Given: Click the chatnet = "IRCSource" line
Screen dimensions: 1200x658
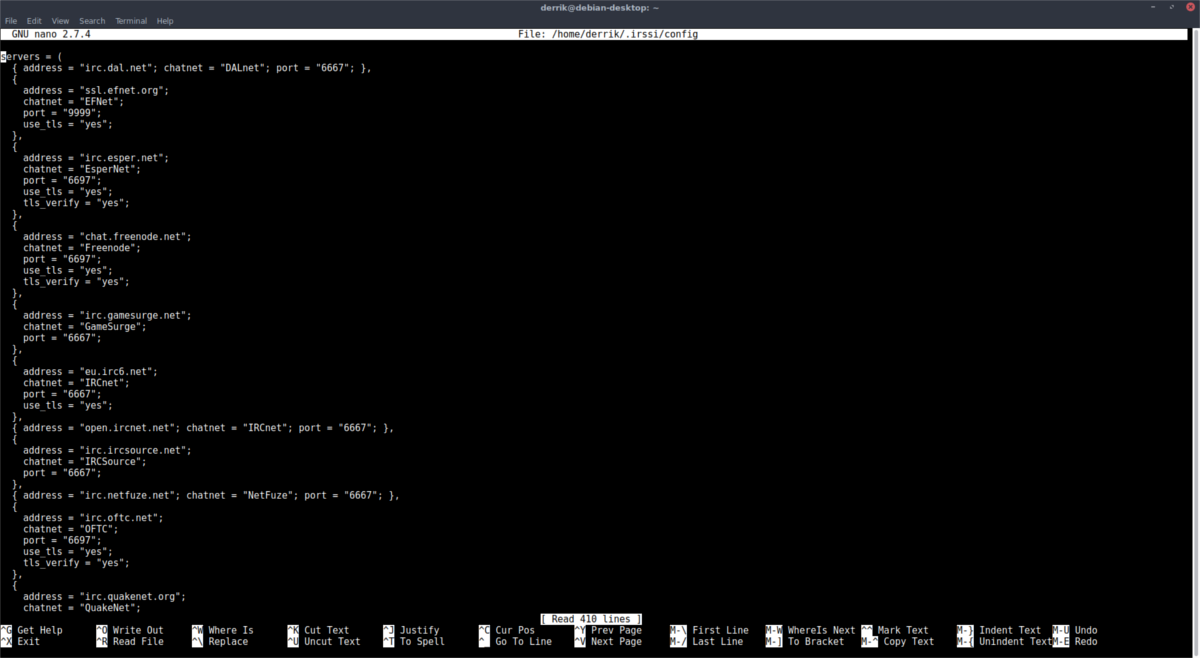Looking at the screenshot, I should click(x=85, y=462).
